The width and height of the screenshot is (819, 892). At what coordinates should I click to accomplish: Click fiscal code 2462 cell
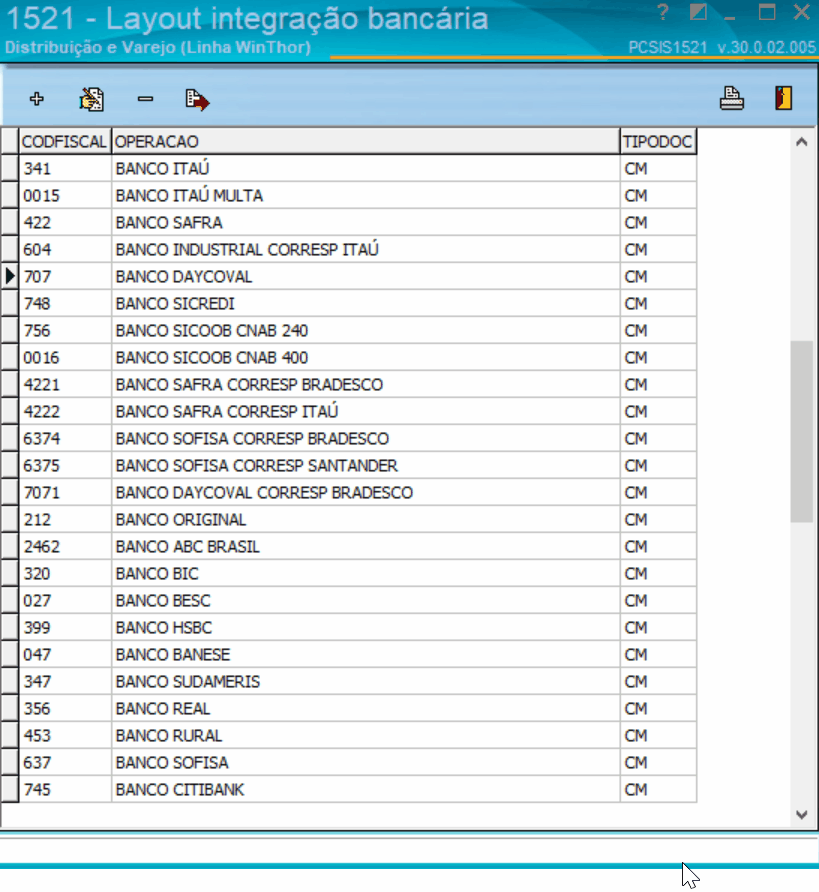click(x=65, y=547)
